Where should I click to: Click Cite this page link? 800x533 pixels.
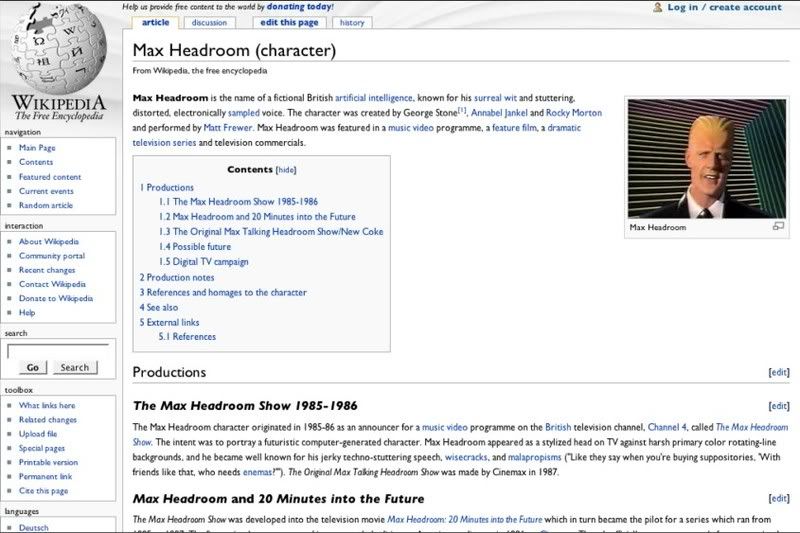(x=43, y=491)
